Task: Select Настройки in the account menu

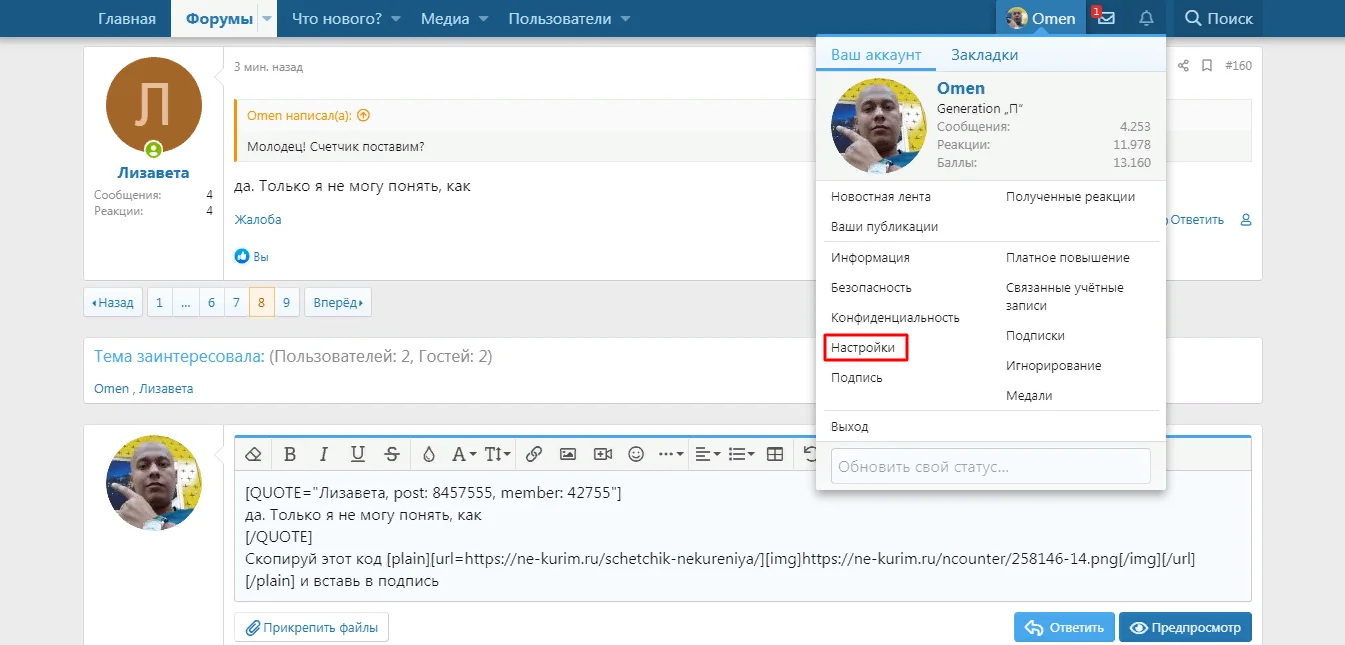Action: [866, 348]
